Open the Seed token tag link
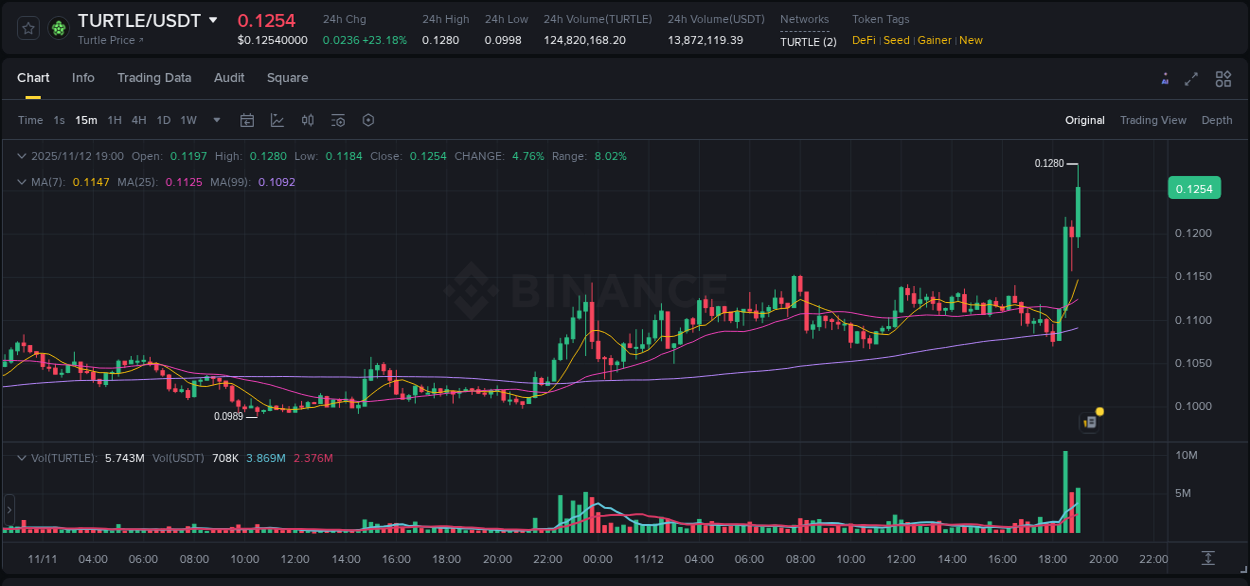This screenshot has height=586, width=1250. 896,40
